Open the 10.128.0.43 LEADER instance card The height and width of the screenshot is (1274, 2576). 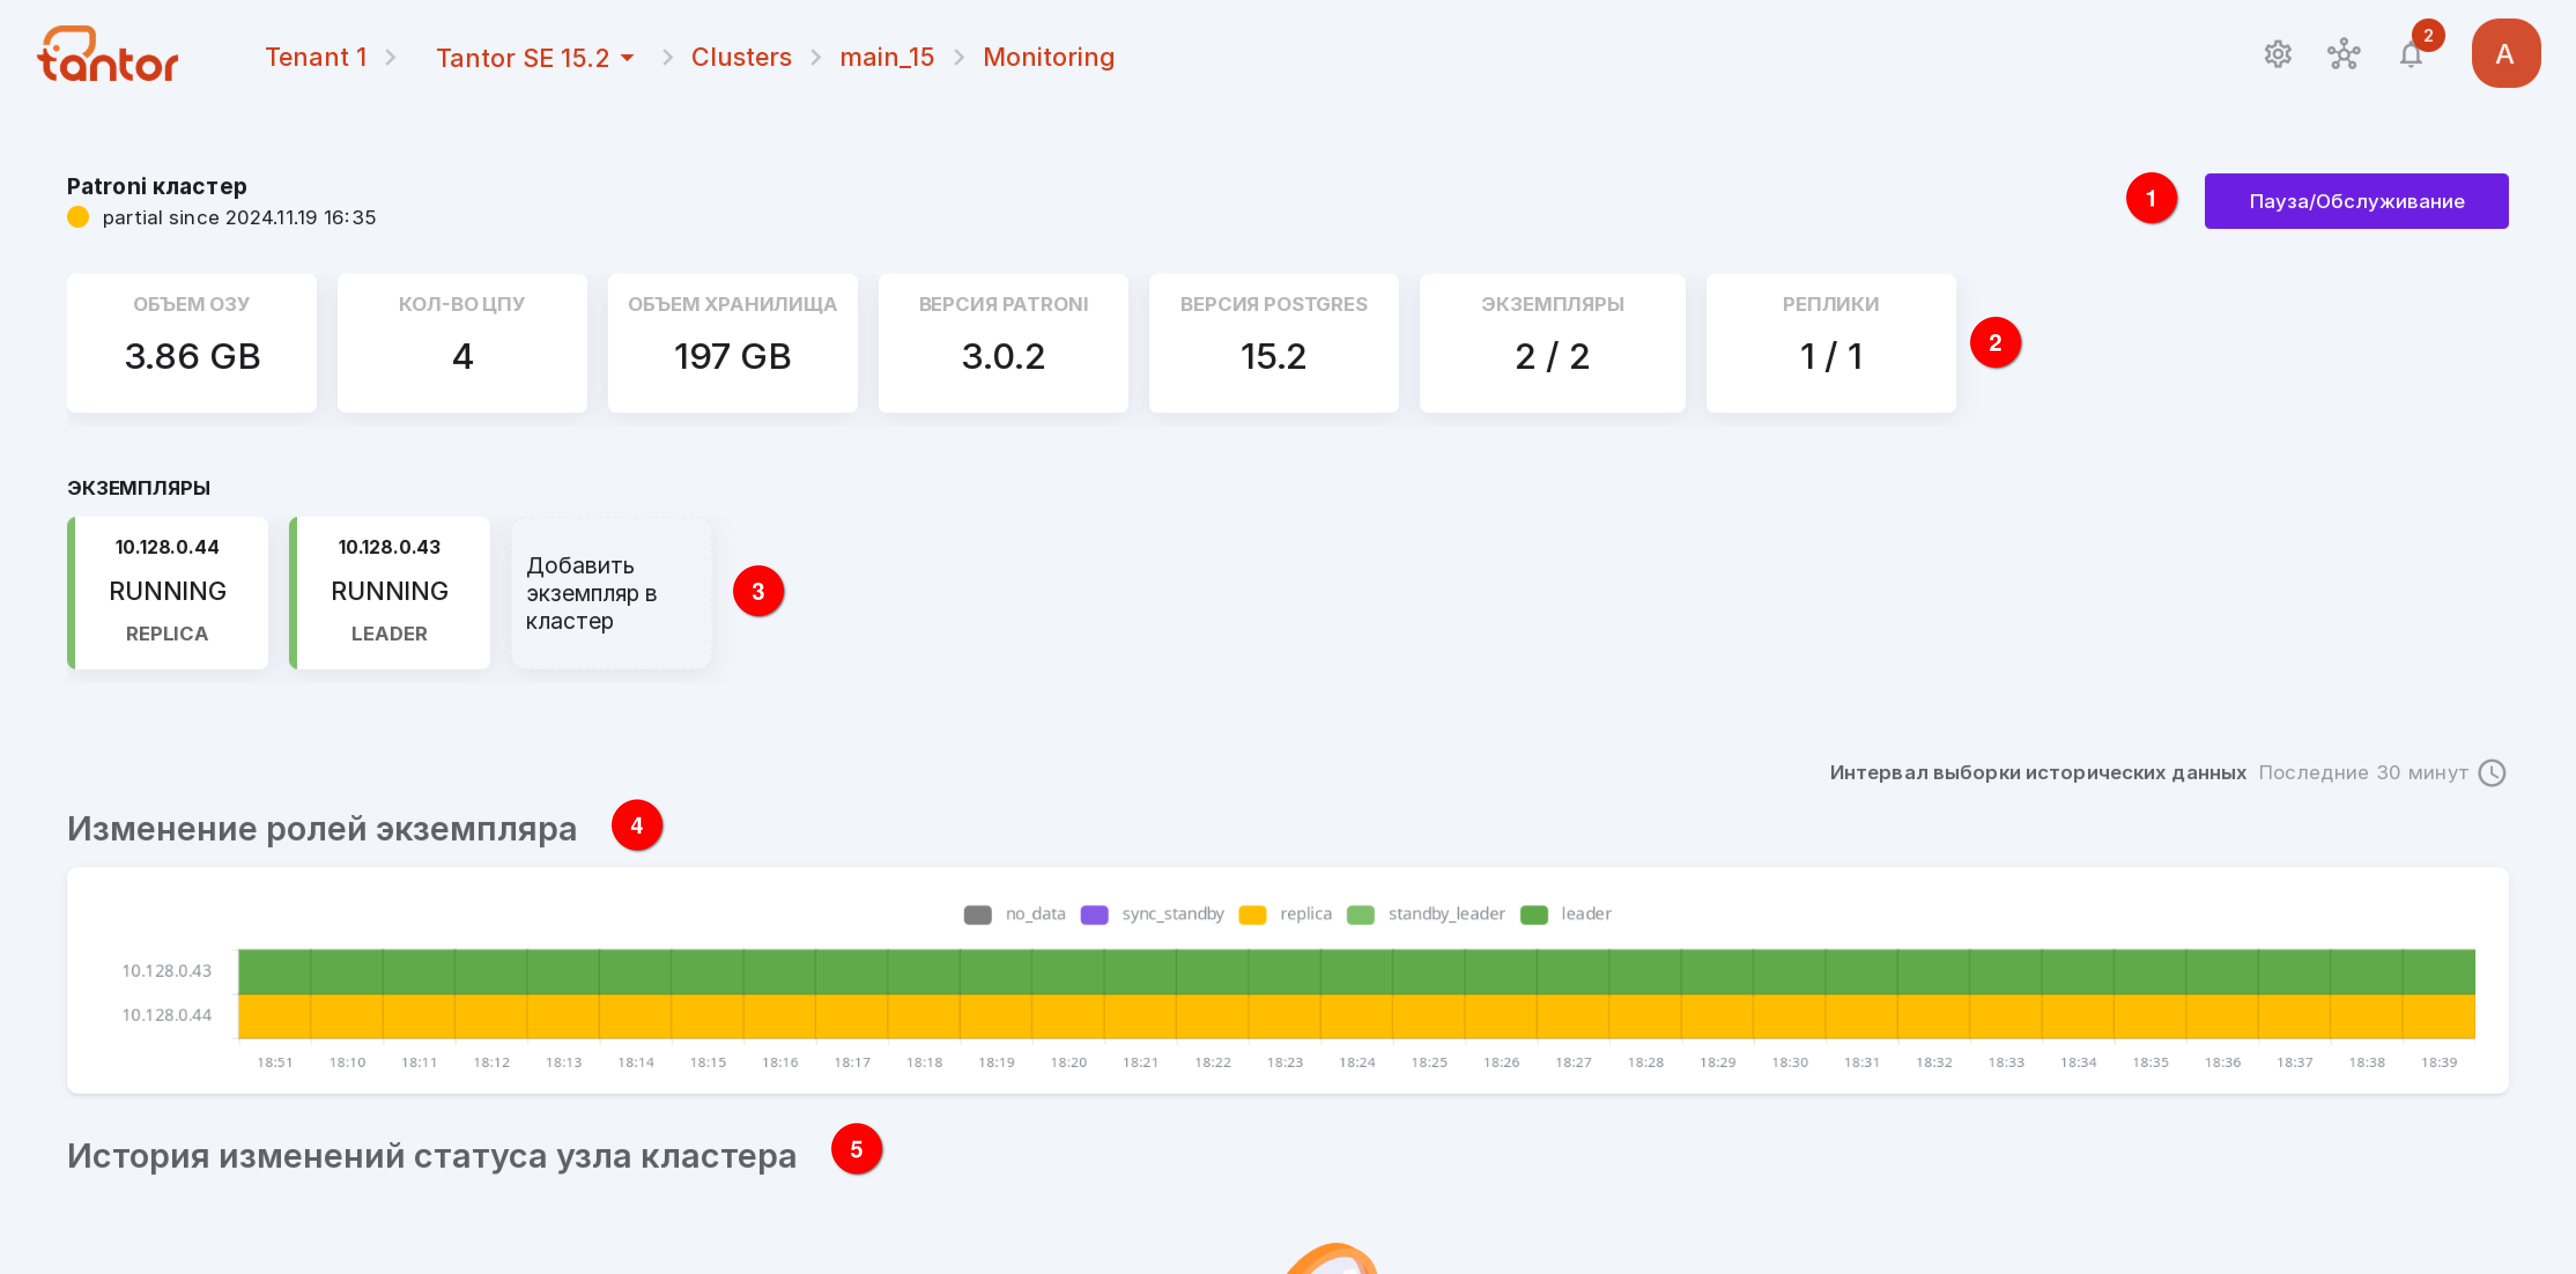coord(389,592)
